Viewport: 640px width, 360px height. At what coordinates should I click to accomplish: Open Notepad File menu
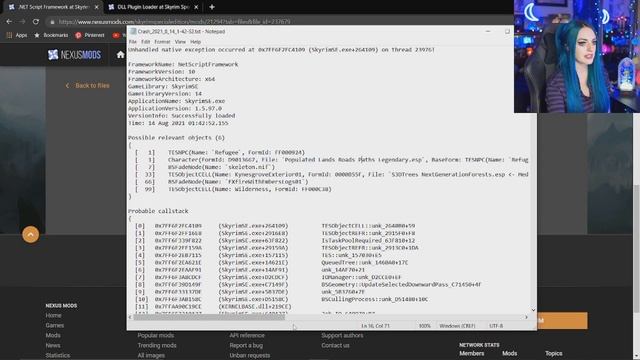(133, 42)
